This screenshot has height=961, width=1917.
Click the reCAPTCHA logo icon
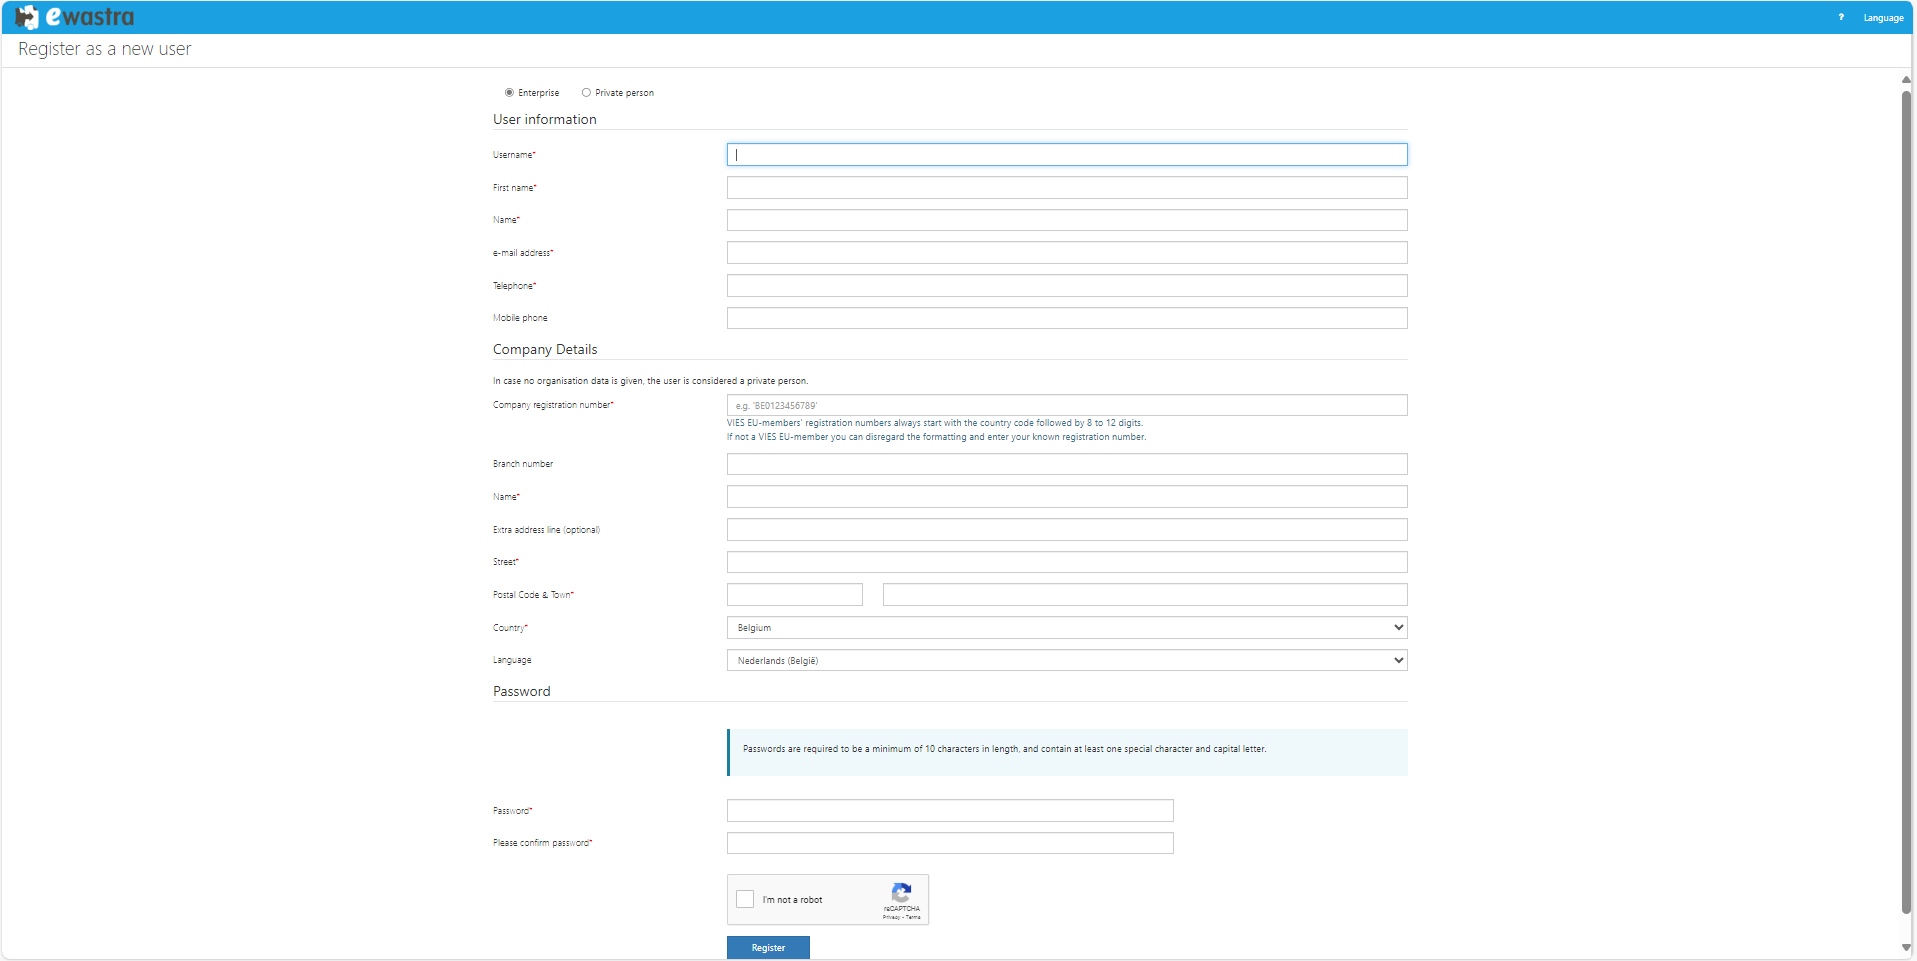(901, 892)
